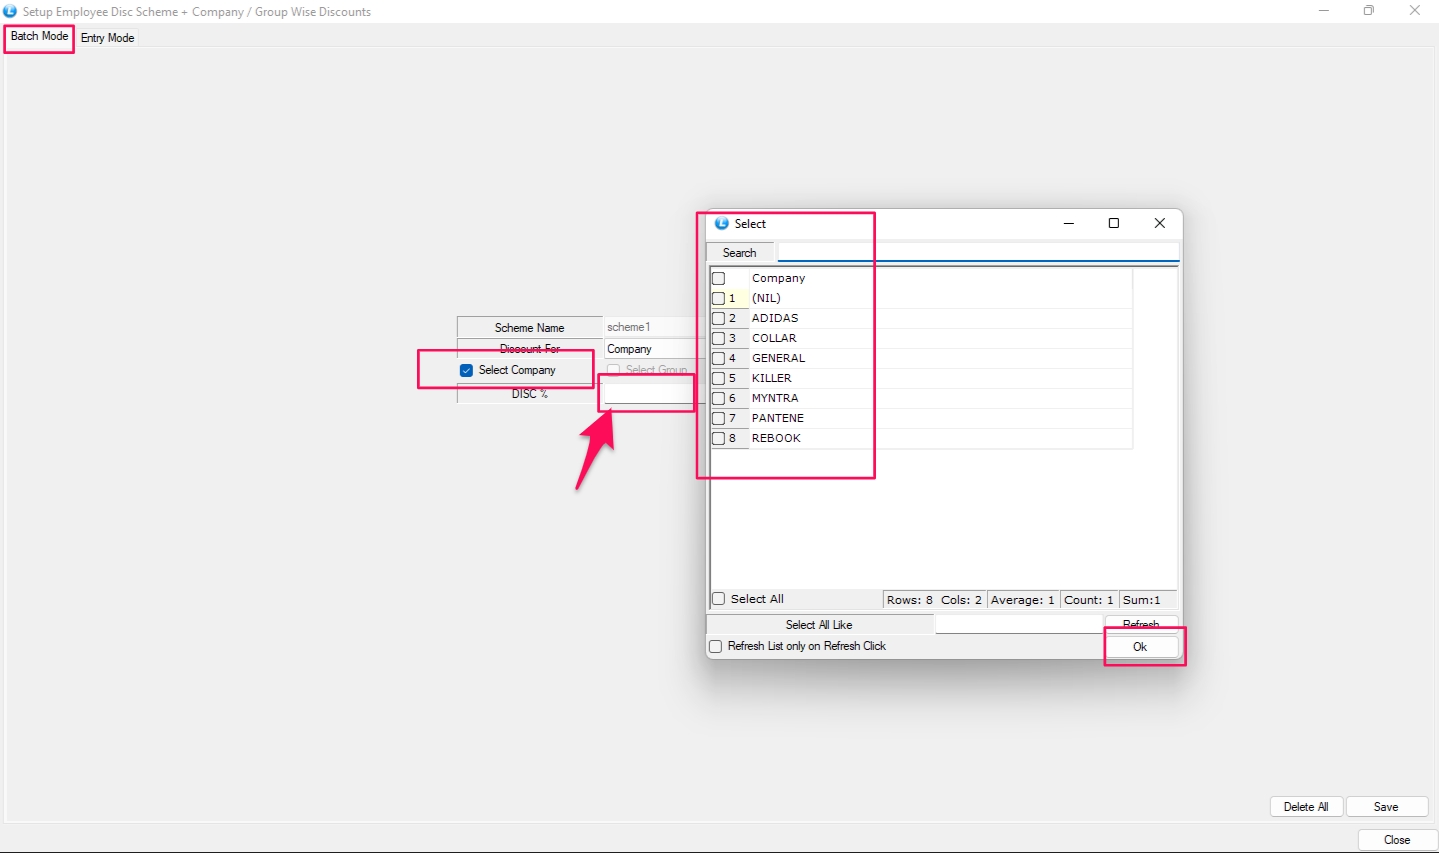The image size is (1439, 853).
Task: Open the Entry Mode tab
Action: (x=107, y=38)
